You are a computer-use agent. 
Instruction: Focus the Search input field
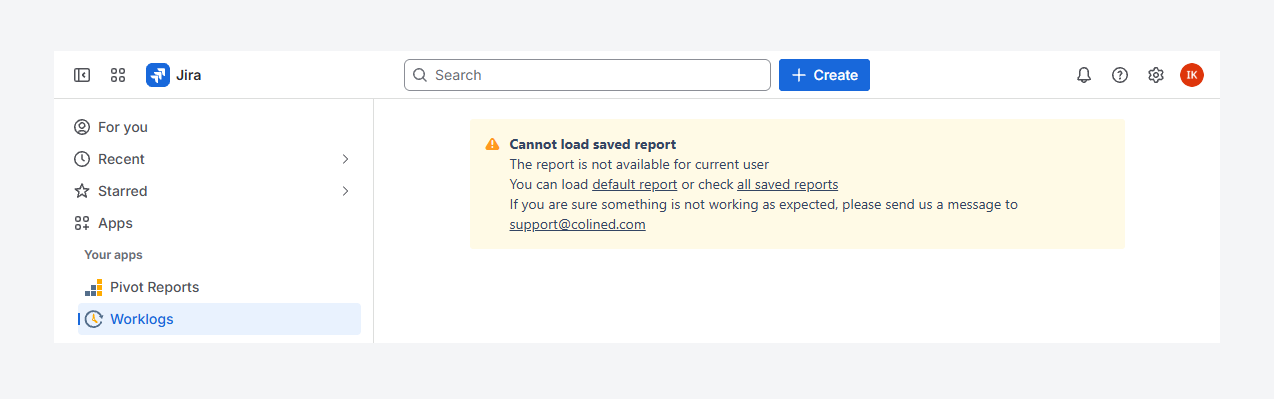point(587,75)
